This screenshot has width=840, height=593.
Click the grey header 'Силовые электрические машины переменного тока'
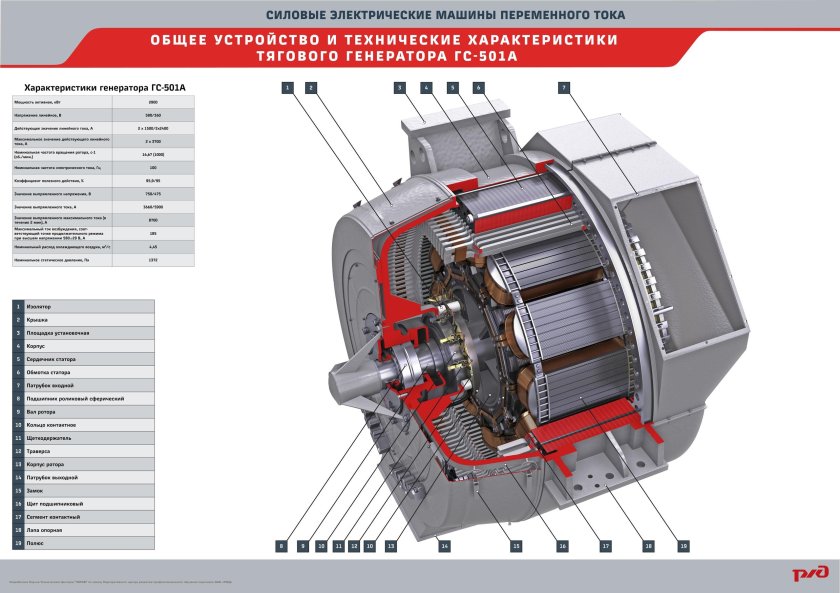[x=419, y=15]
